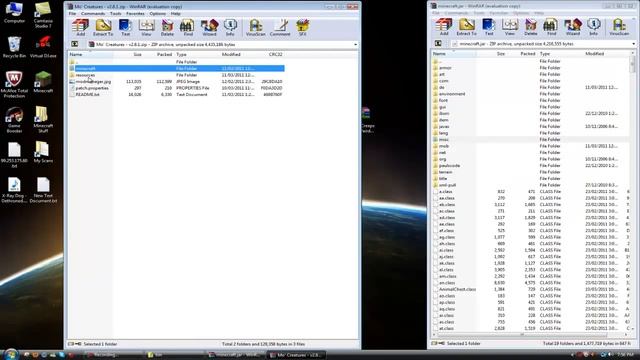Switch to minecraft.jar taskbar button
Image resolution: width=640 pixels, height=360 pixels.
(x=236, y=355)
